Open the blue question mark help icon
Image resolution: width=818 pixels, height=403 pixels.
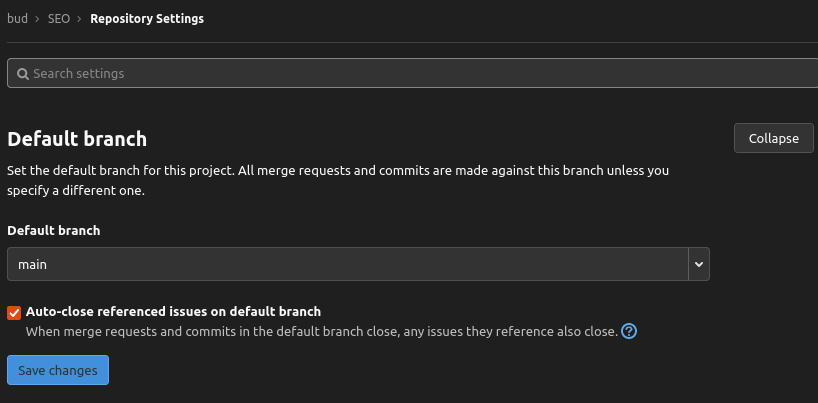629,331
